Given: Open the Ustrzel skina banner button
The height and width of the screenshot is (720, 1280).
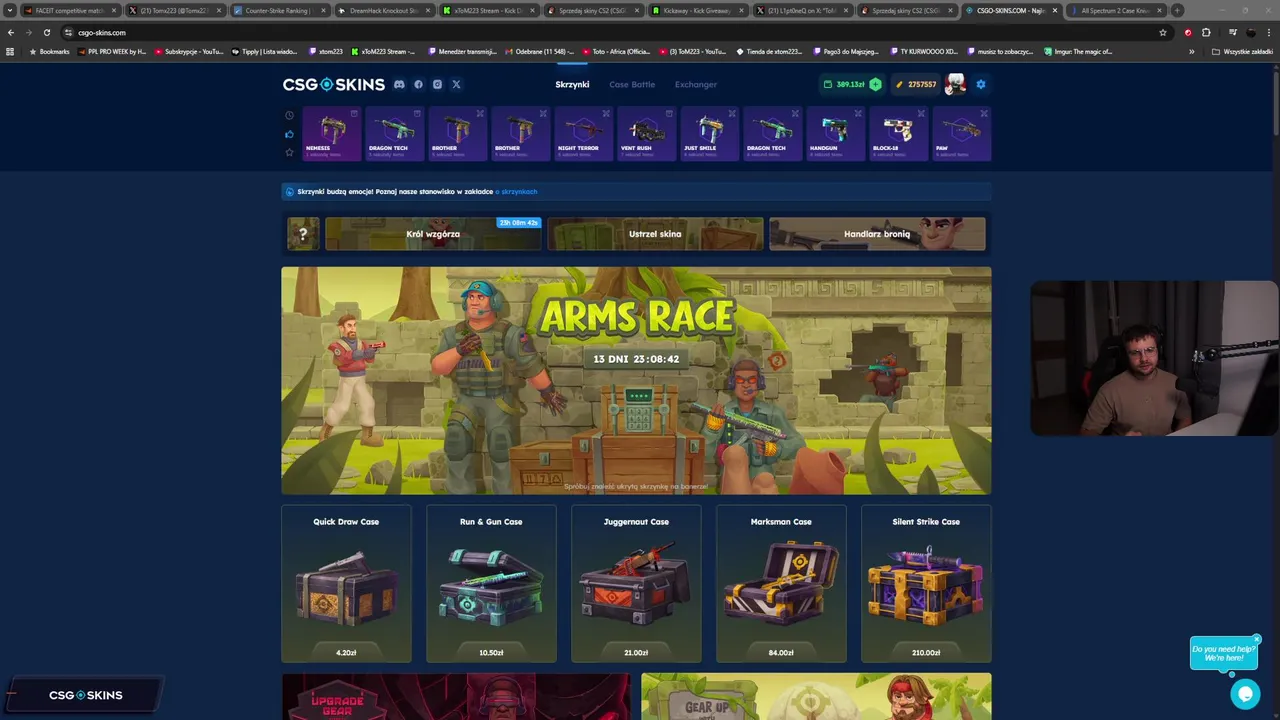Looking at the screenshot, I should coord(655,234).
